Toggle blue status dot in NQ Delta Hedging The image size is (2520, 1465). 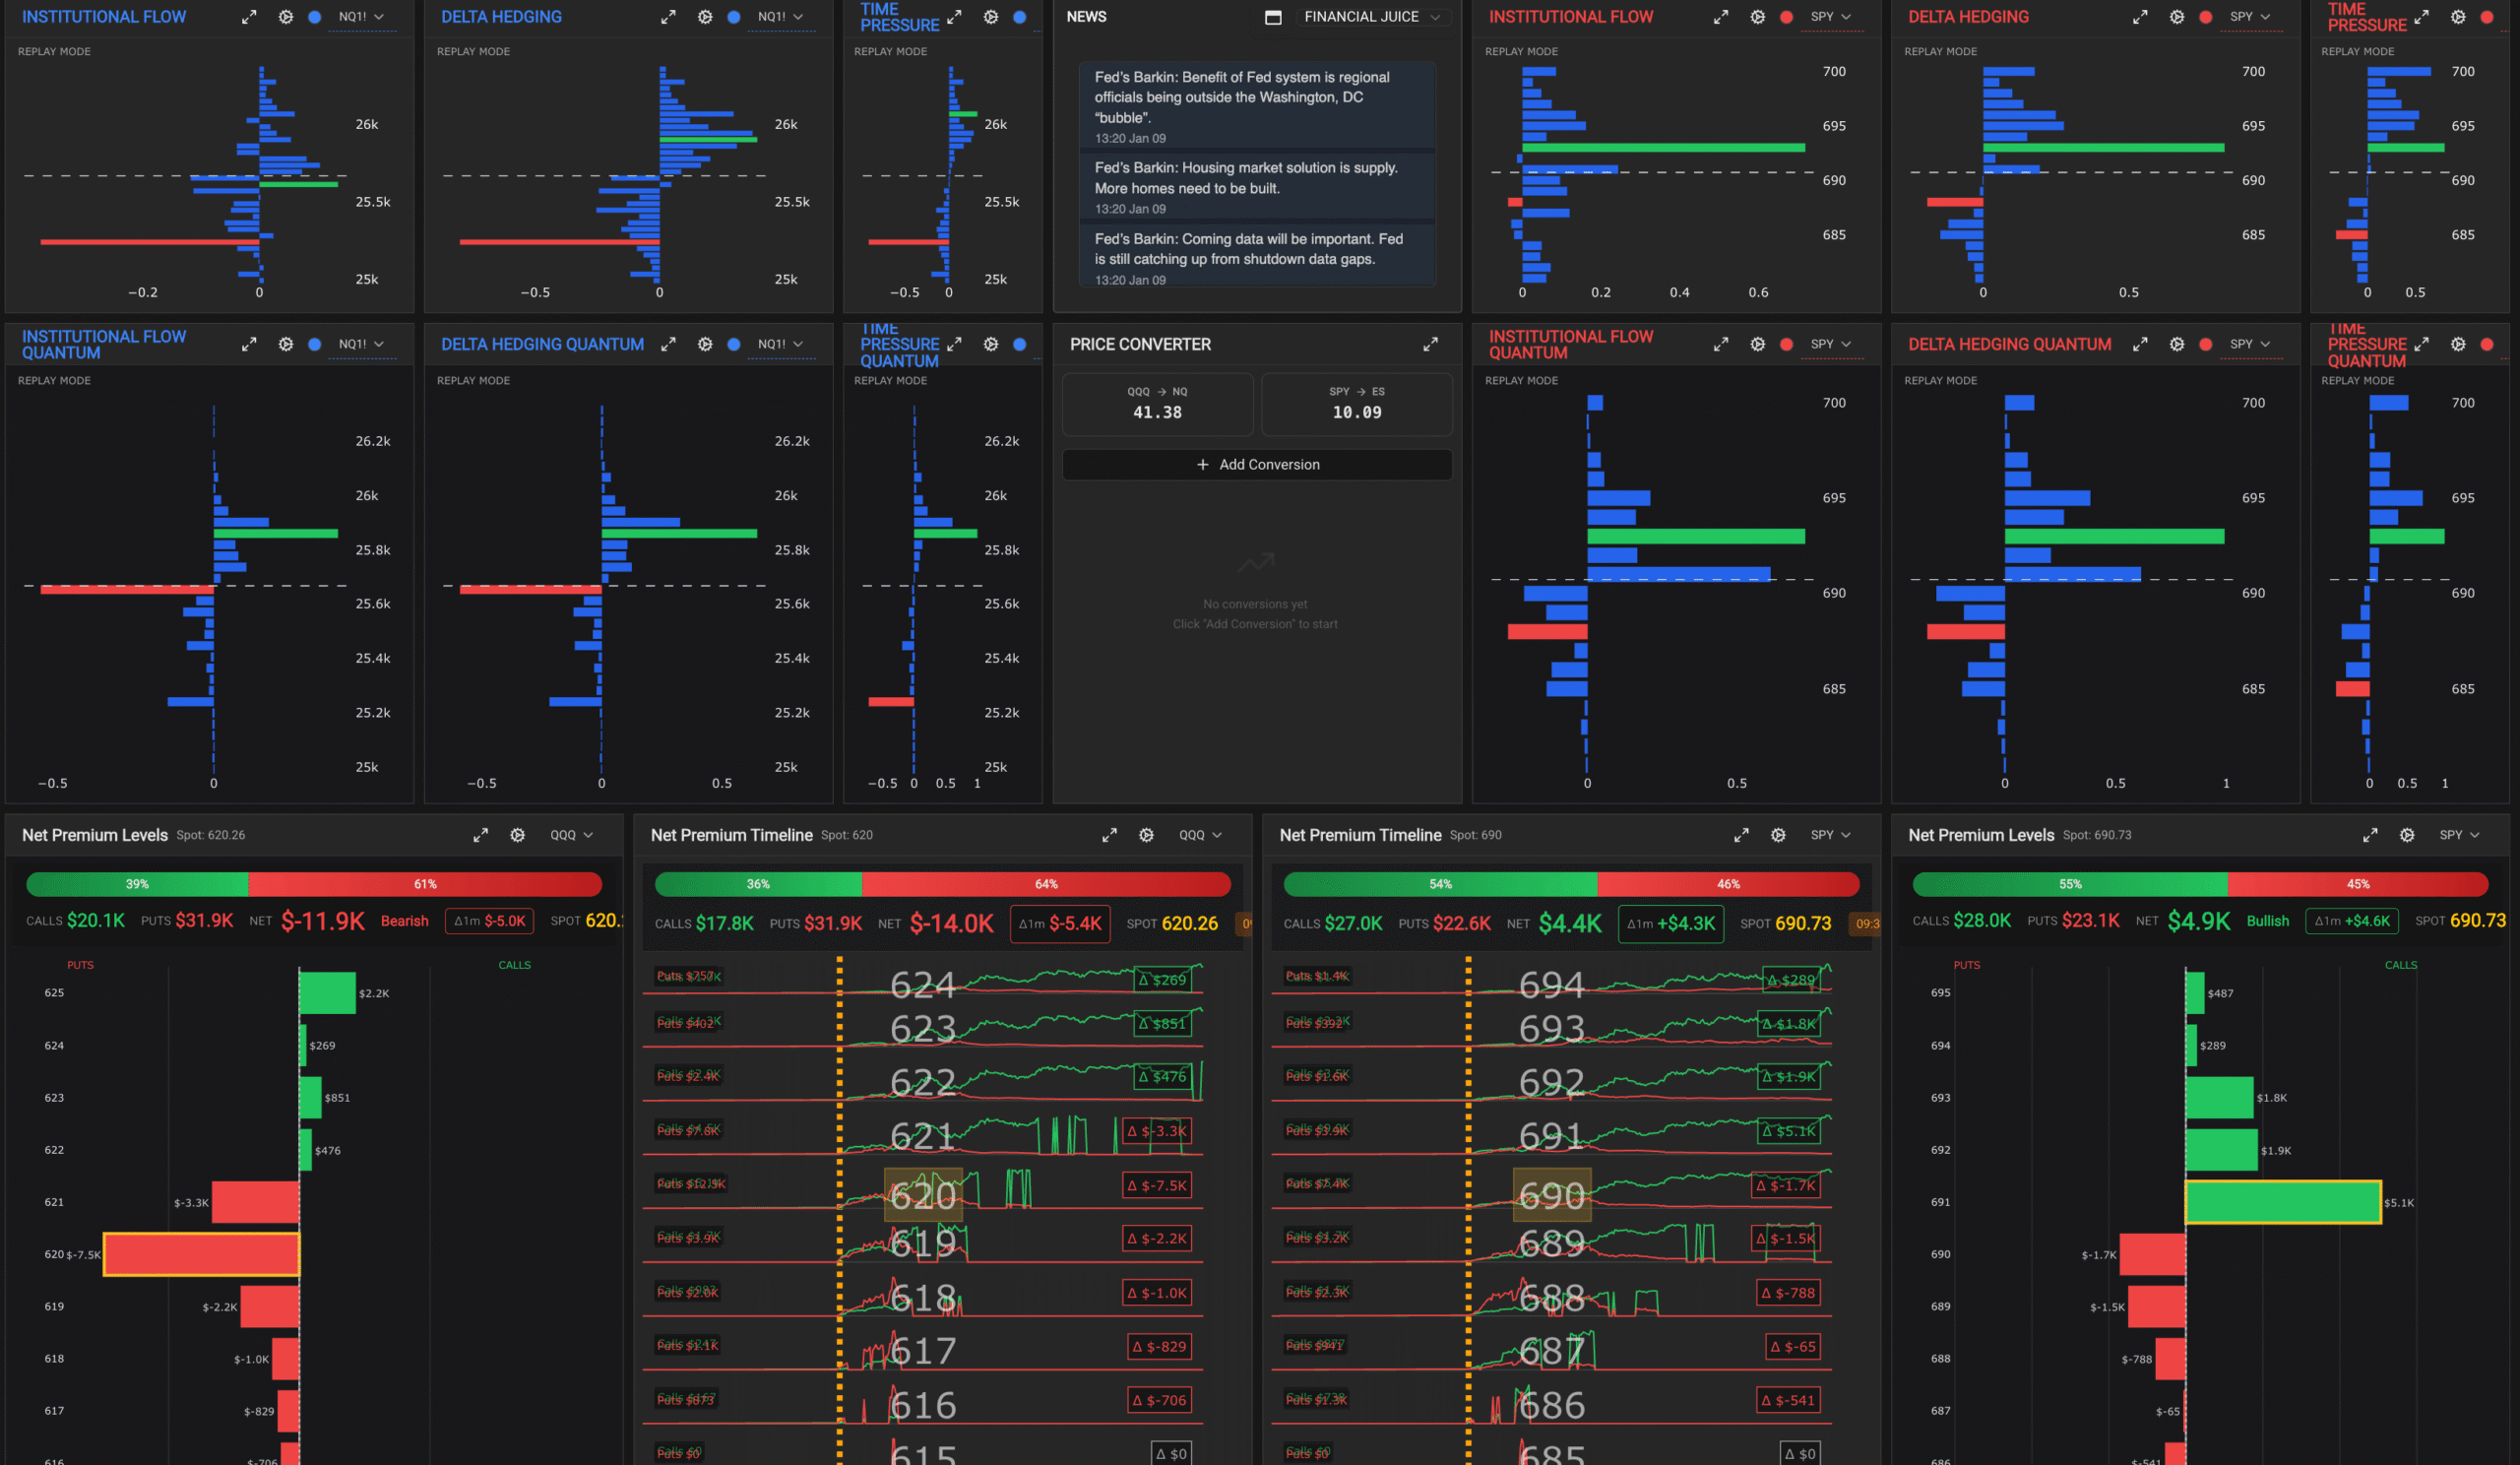[x=734, y=17]
